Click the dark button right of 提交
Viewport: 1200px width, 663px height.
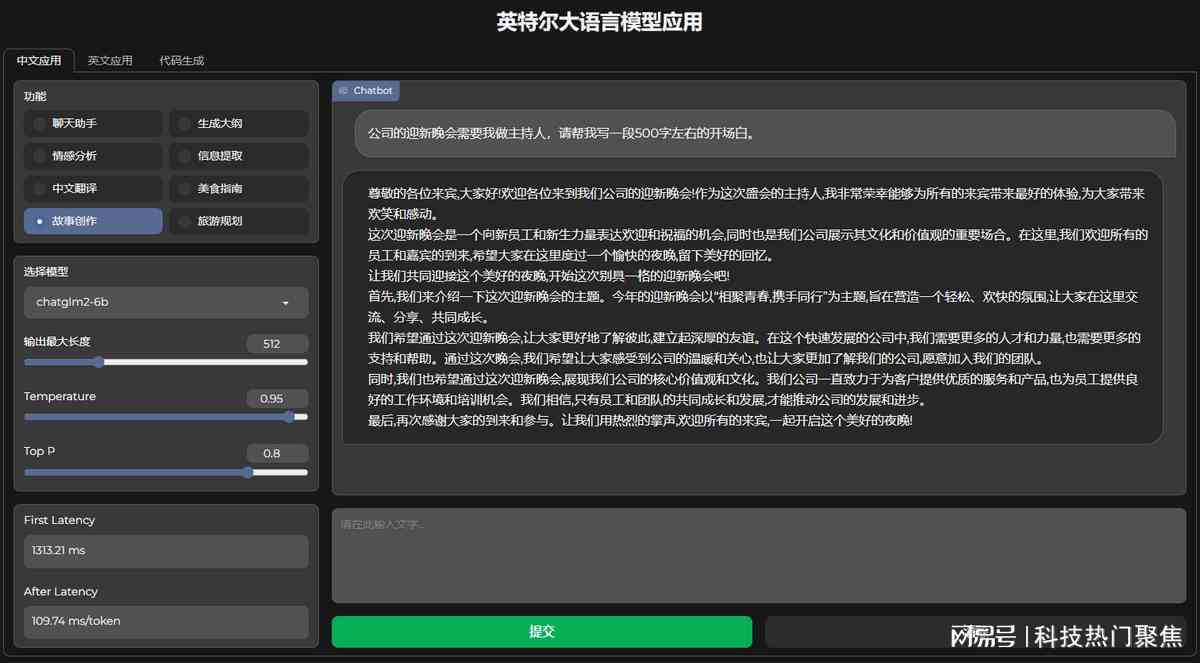tap(975, 632)
